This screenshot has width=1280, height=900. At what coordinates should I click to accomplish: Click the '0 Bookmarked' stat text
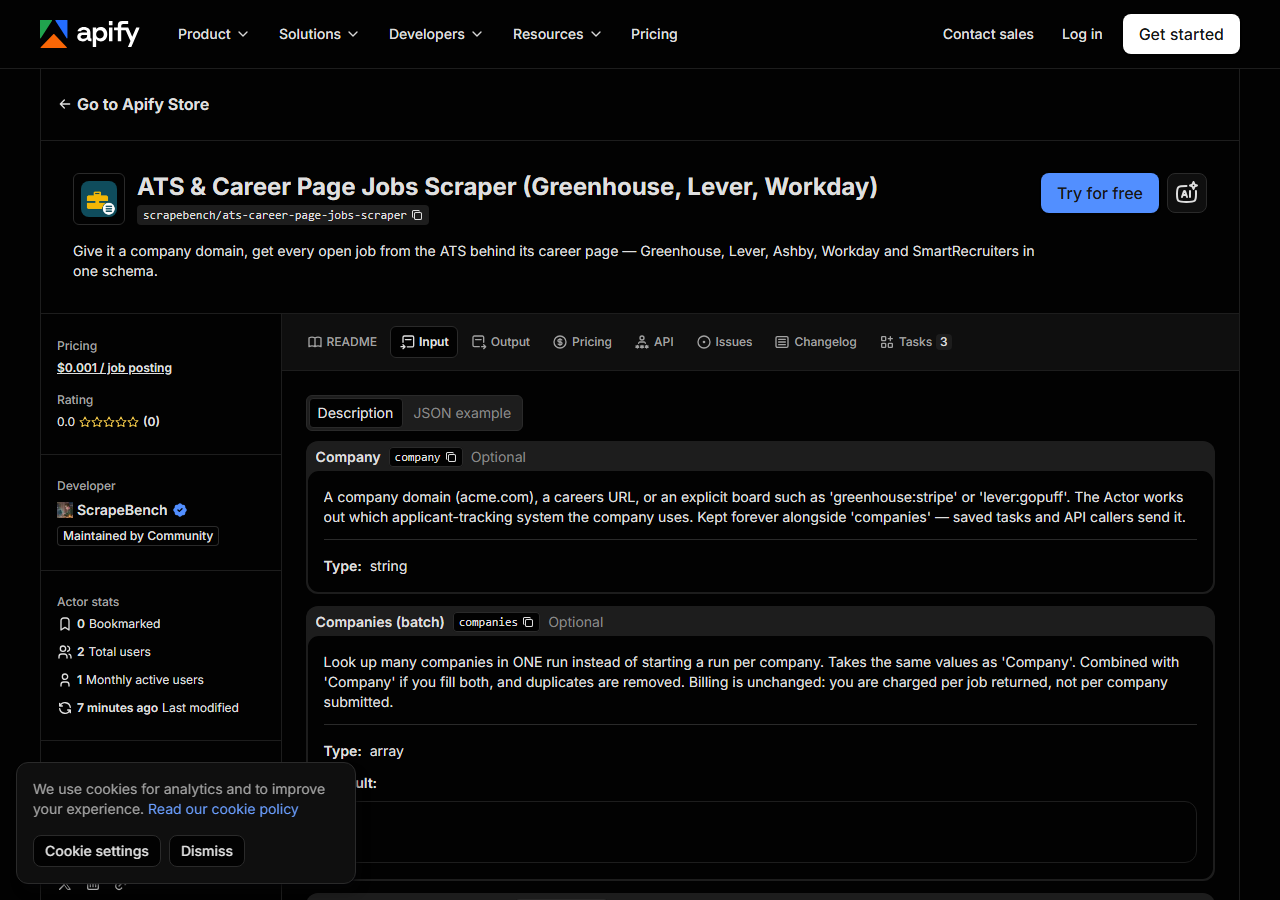(x=119, y=624)
